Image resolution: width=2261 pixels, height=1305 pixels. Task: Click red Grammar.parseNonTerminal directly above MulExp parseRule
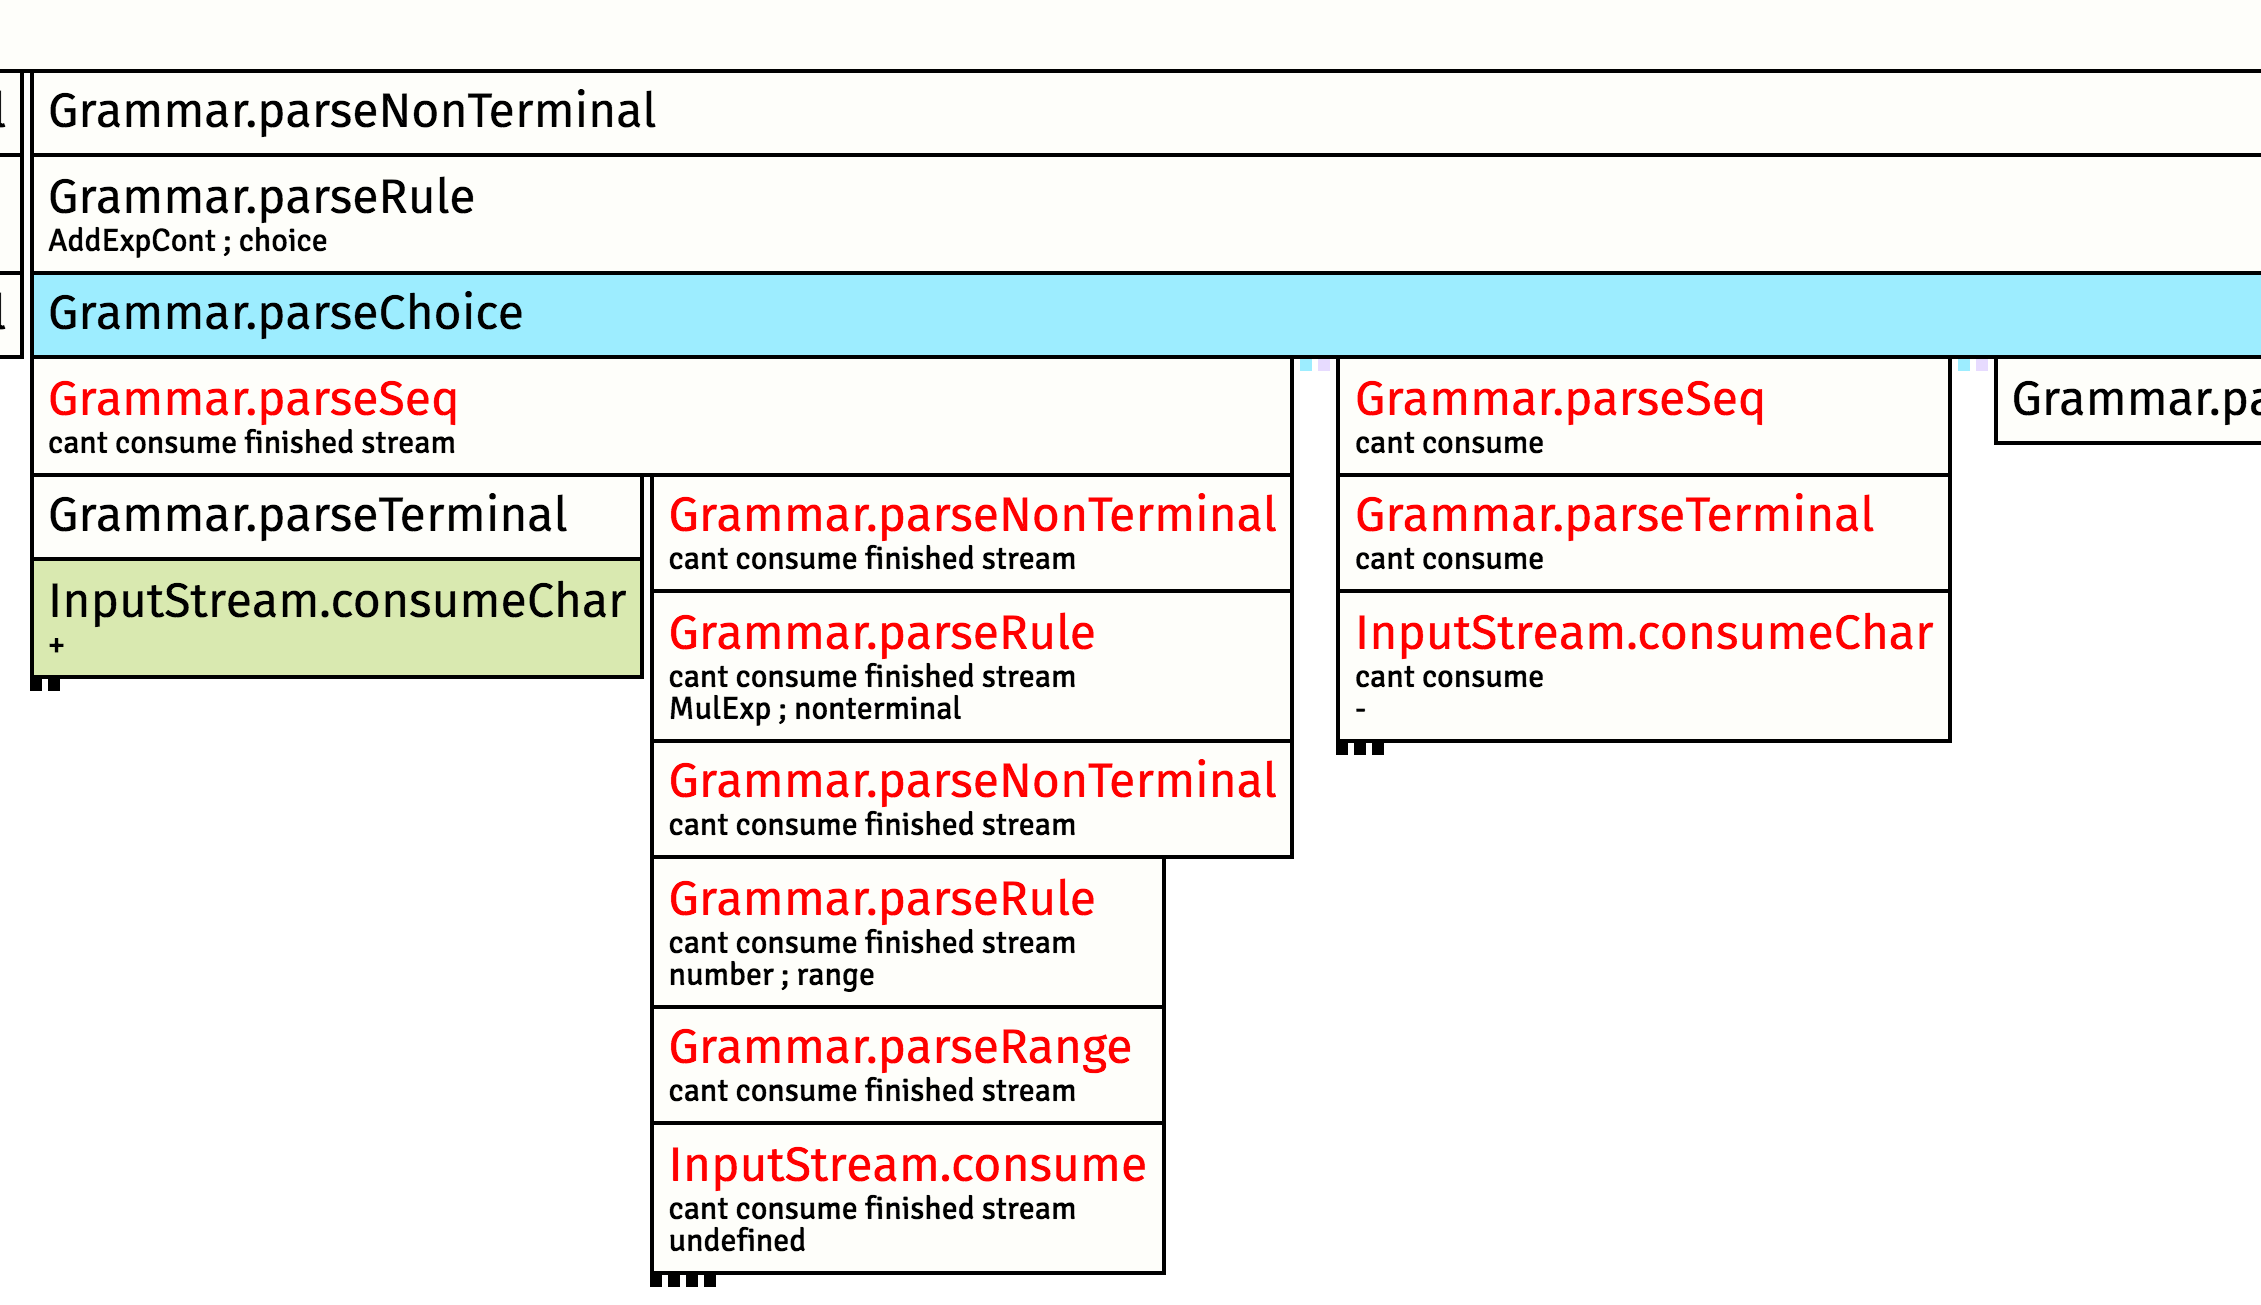click(971, 532)
